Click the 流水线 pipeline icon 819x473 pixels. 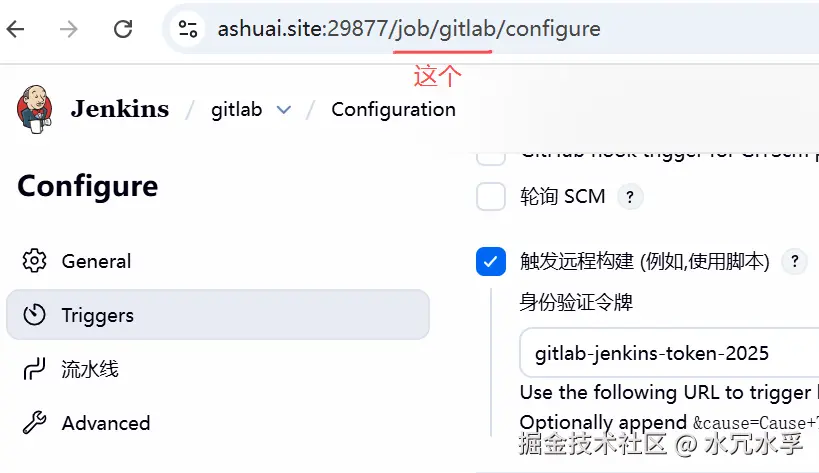click(34, 369)
